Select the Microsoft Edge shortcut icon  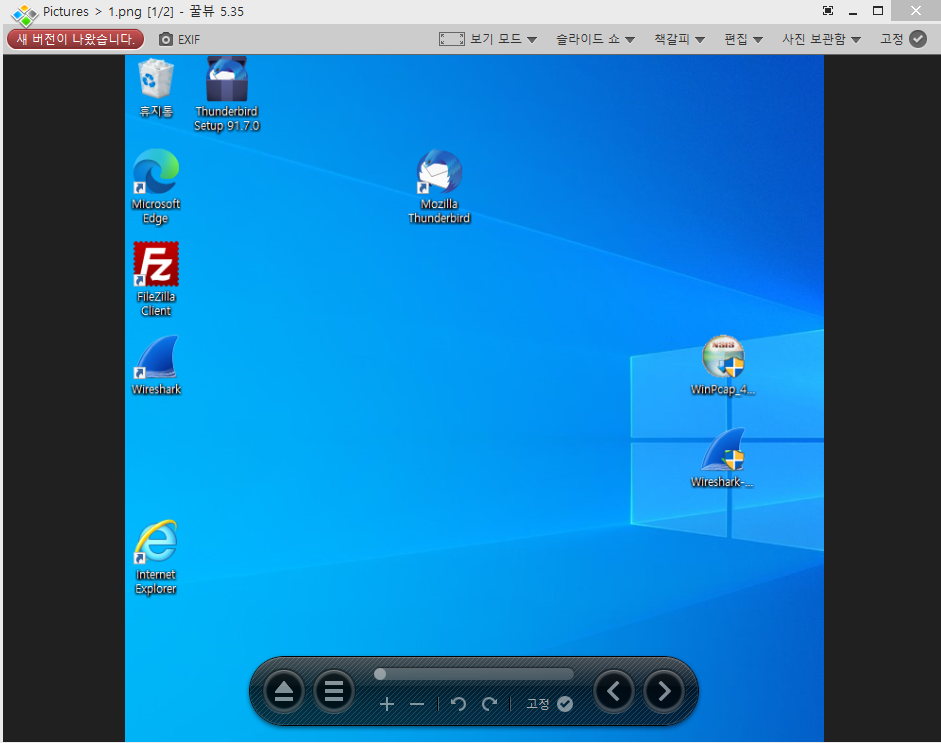pos(155,187)
